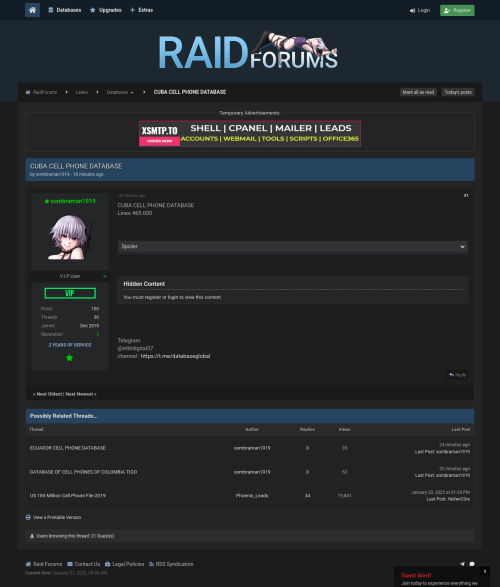500x587 pixels.
Task: Click the thread title CUBA CELL PHONE DATABASE header
Action: tap(76, 166)
